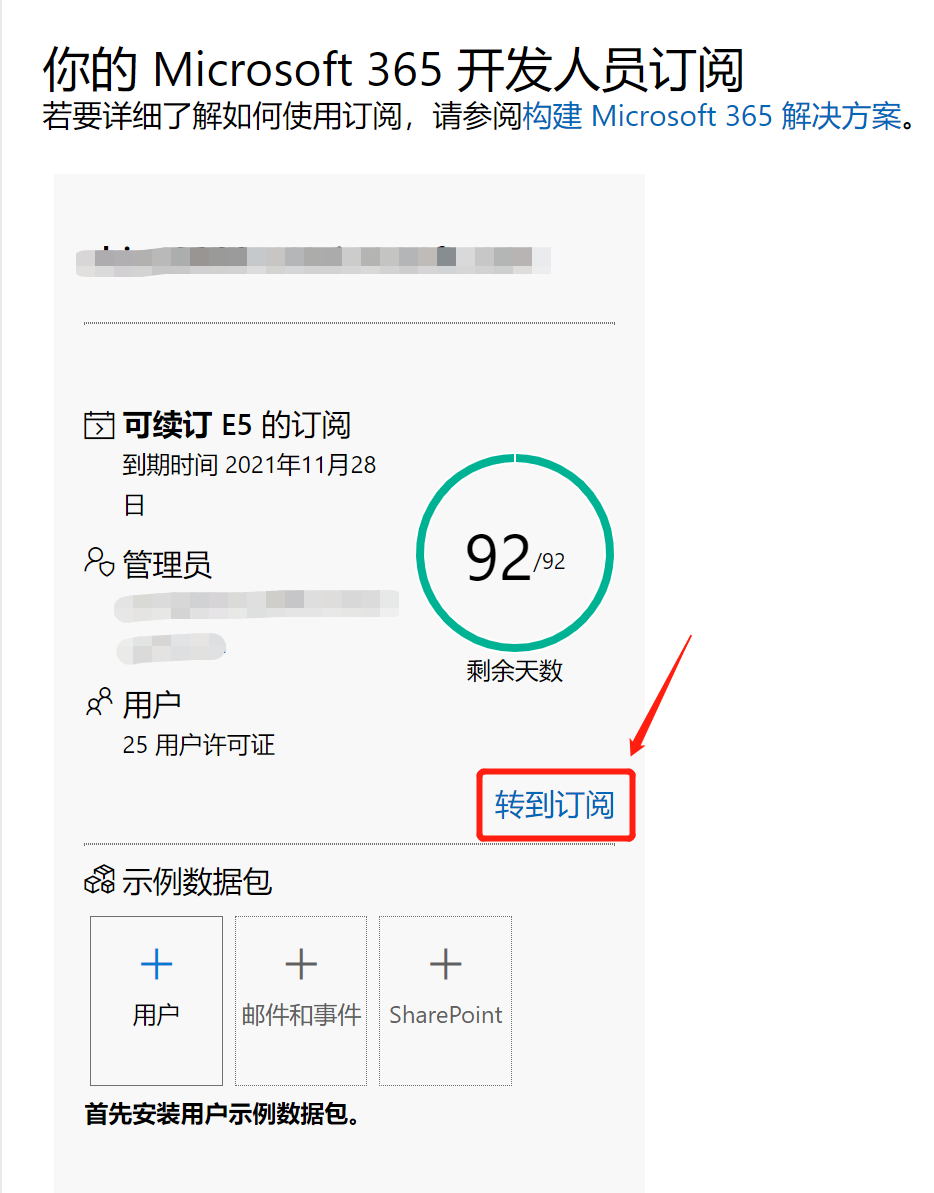
Task: Select the 用户 sample data pack tile
Action: pyautogui.click(x=157, y=1001)
